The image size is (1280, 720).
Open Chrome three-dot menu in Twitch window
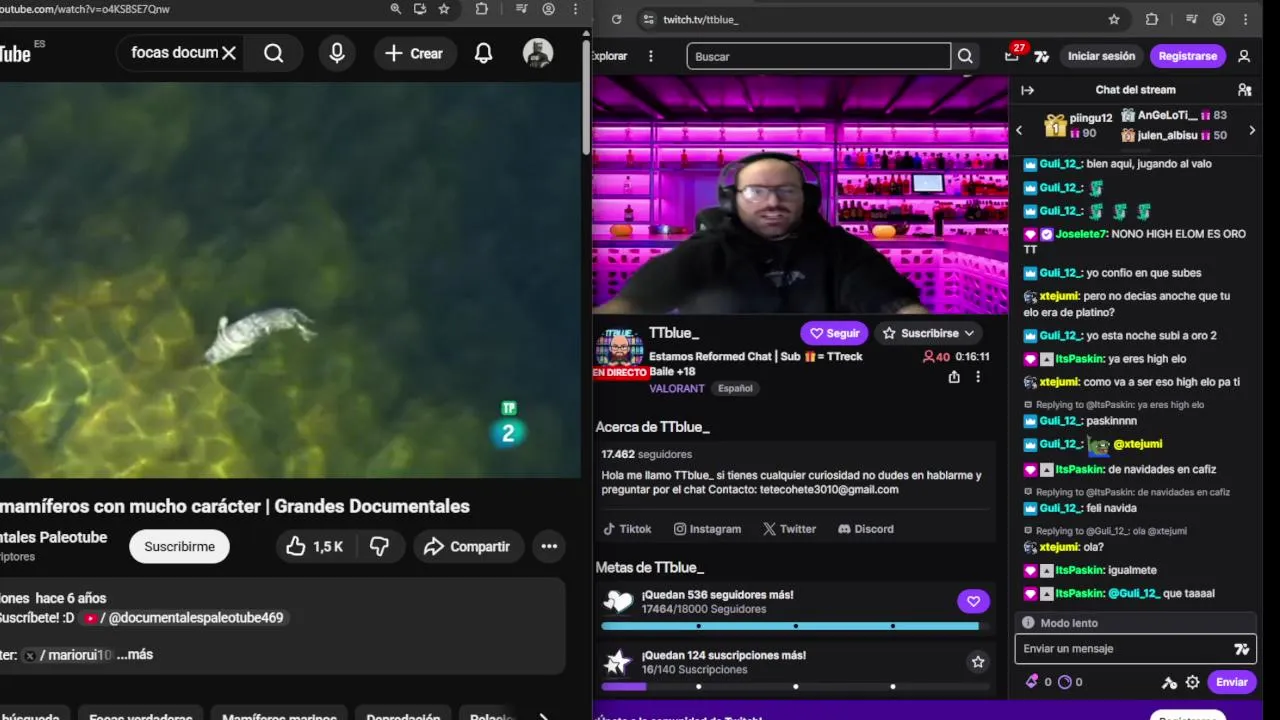click(1246, 19)
